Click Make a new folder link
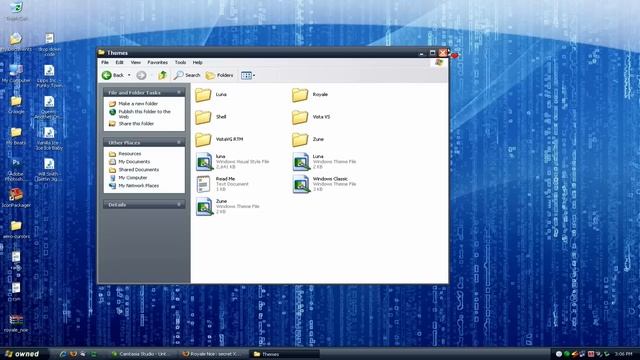The width and height of the screenshot is (640, 360). click(138, 104)
